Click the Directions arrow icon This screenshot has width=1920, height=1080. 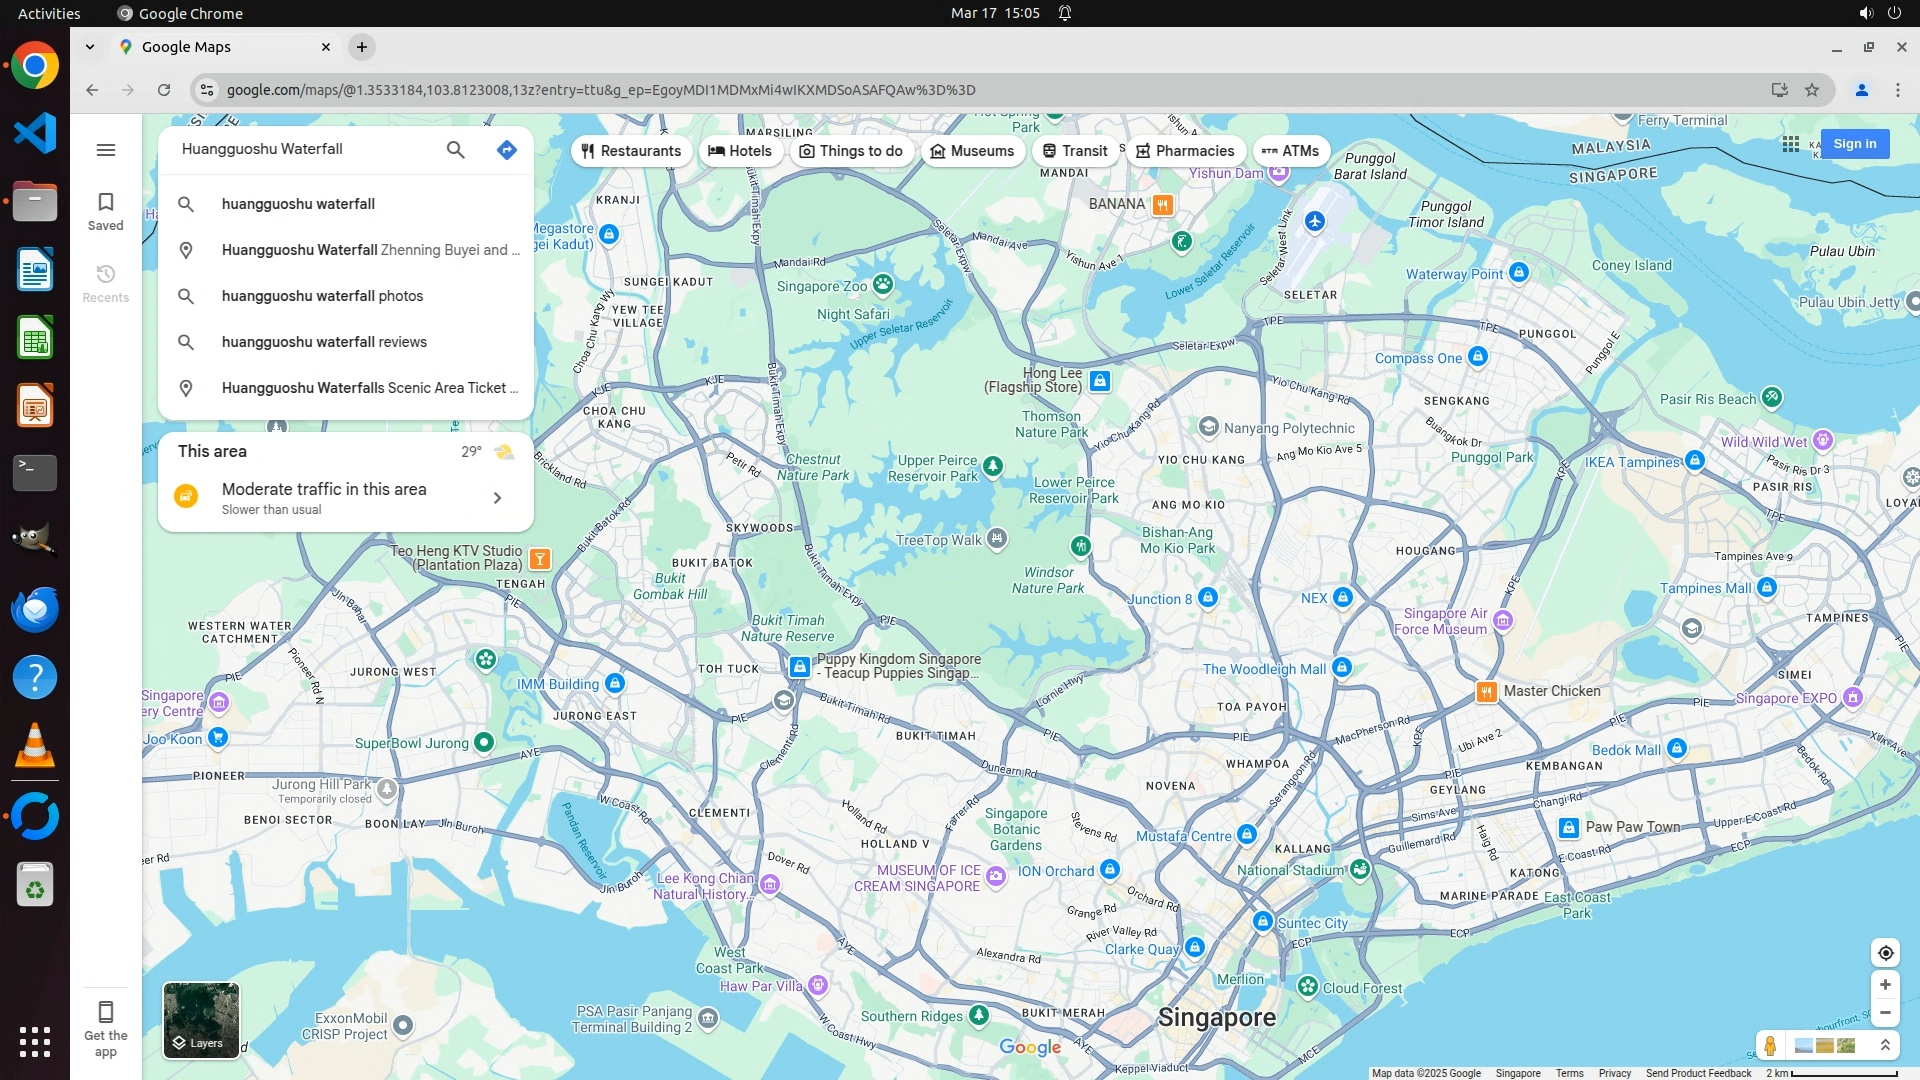pos(507,150)
